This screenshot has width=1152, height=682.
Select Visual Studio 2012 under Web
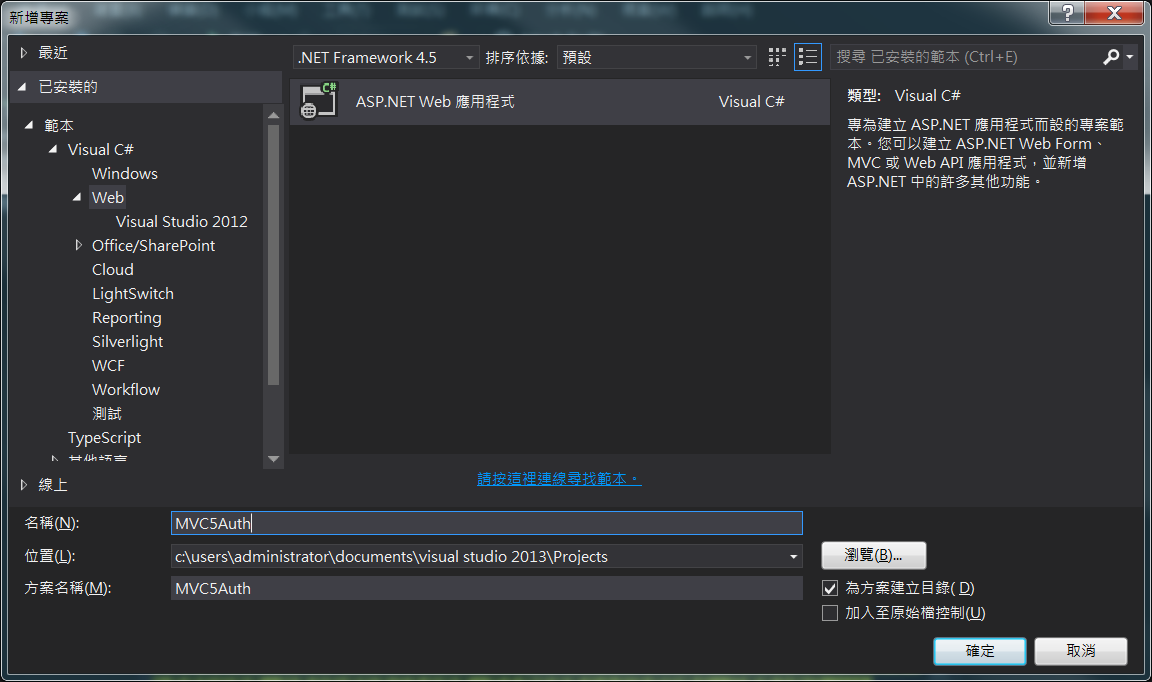[181, 221]
